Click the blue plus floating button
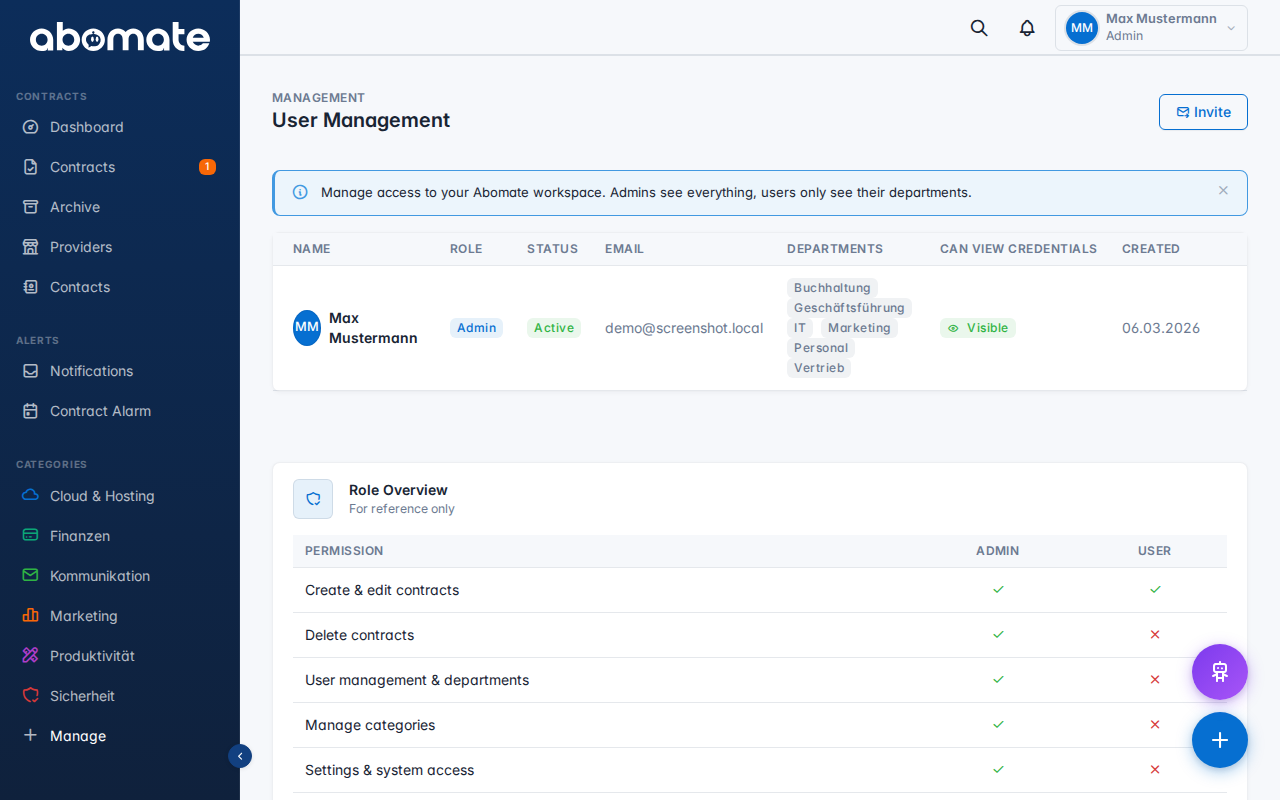 tap(1220, 740)
